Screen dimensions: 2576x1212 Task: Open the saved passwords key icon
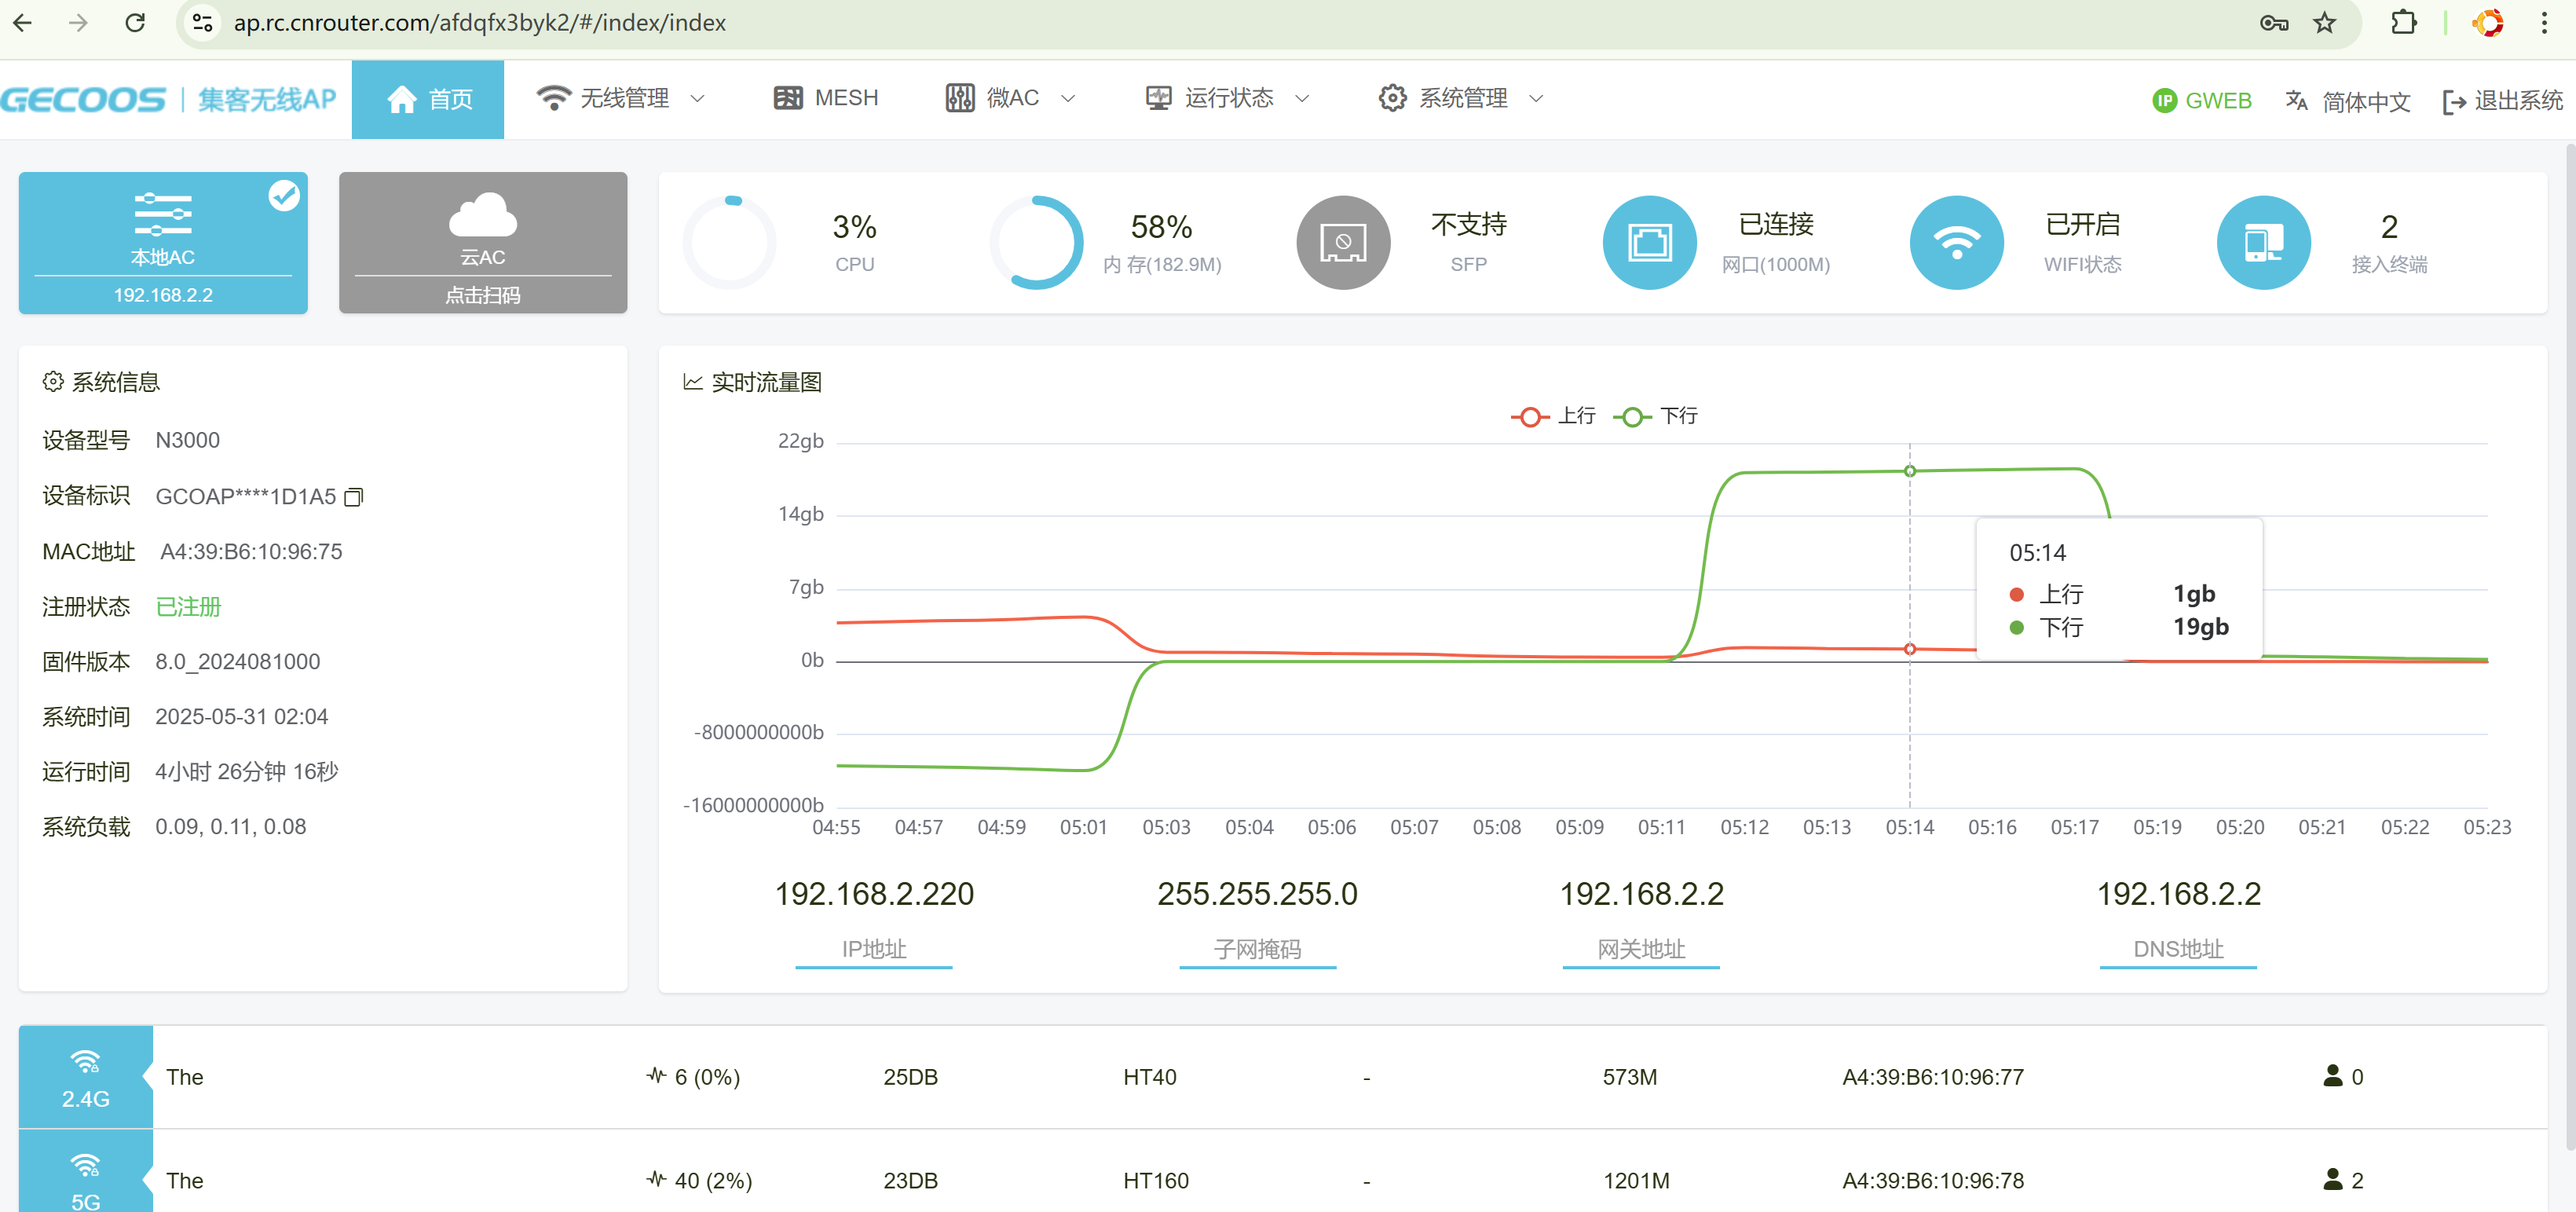pyautogui.click(x=2273, y=22)
